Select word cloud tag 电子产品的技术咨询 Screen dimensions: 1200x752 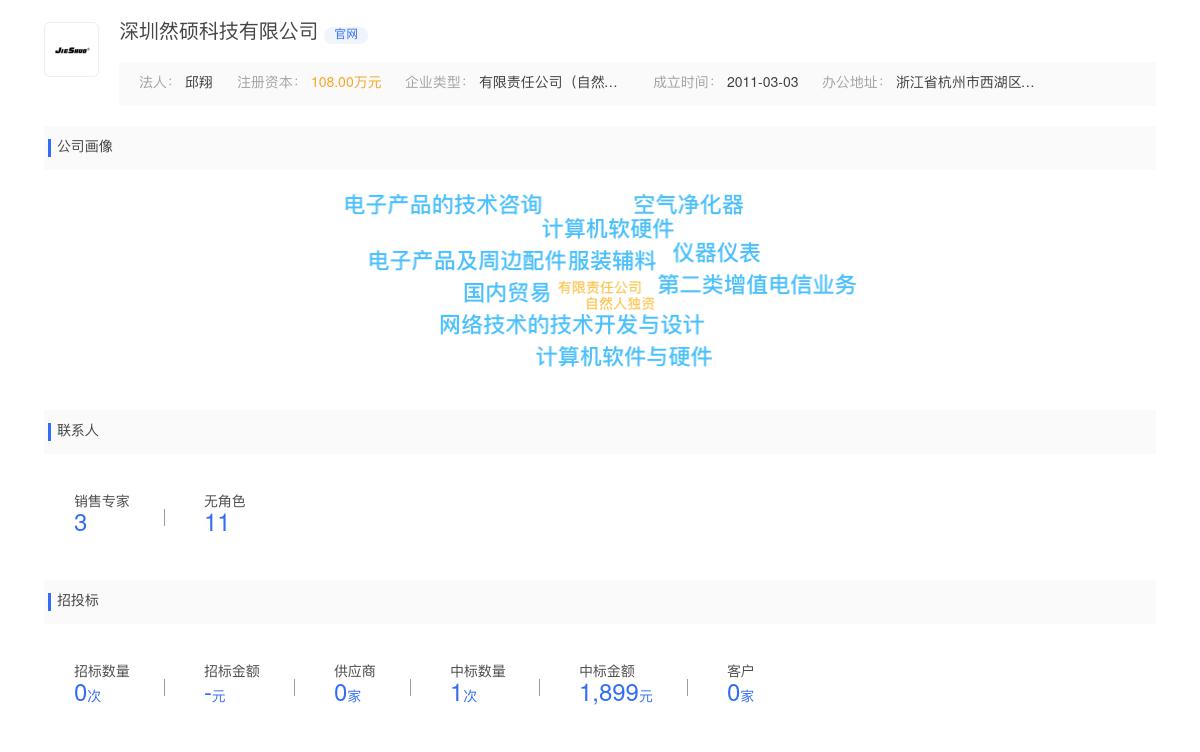pos(443,205)
